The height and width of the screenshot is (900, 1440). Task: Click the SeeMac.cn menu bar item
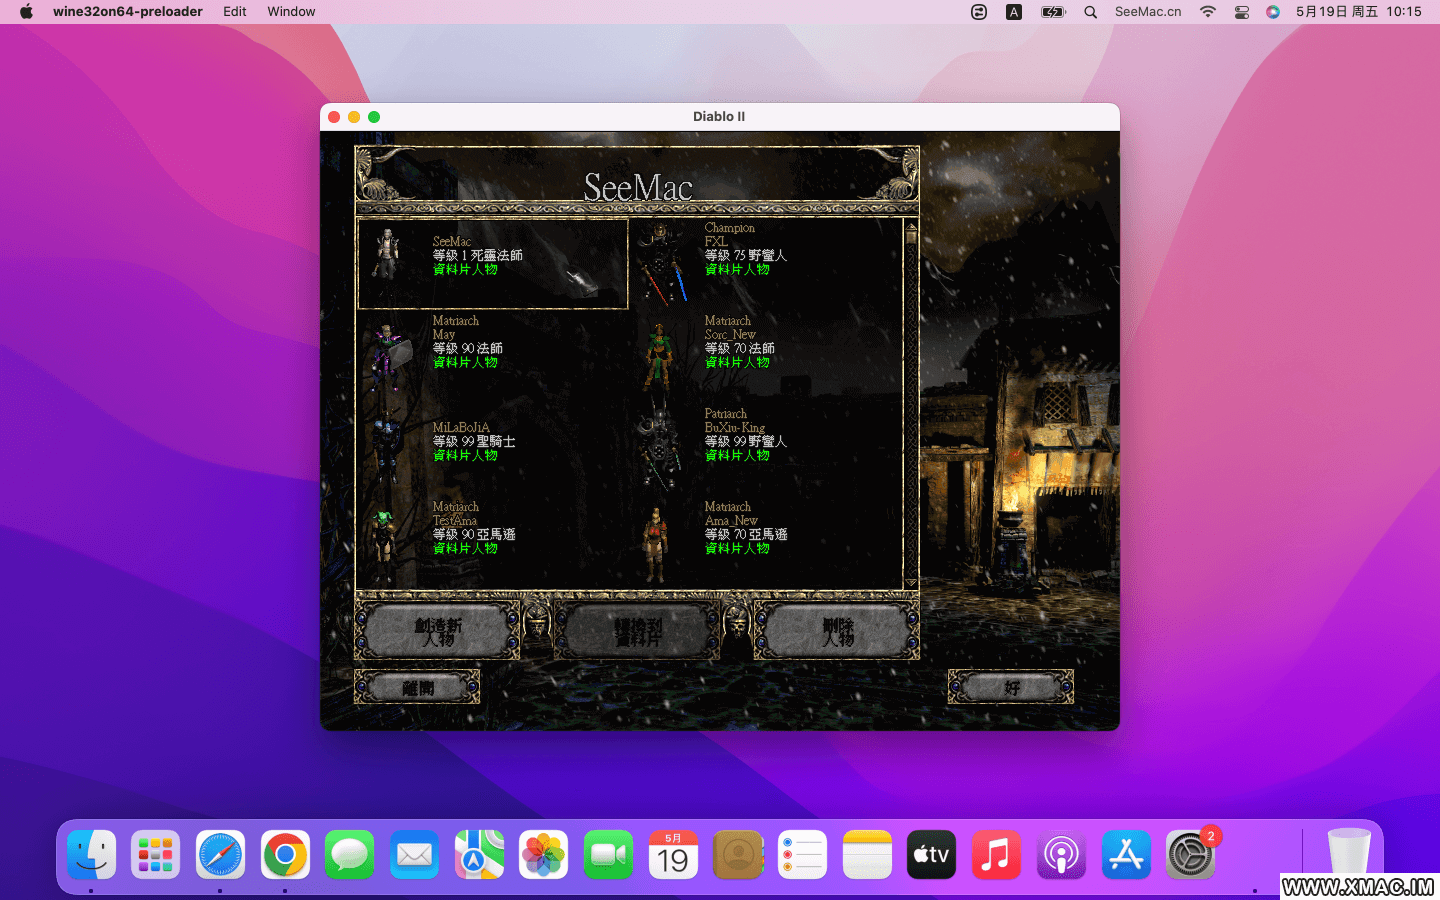click(1148, 12)
